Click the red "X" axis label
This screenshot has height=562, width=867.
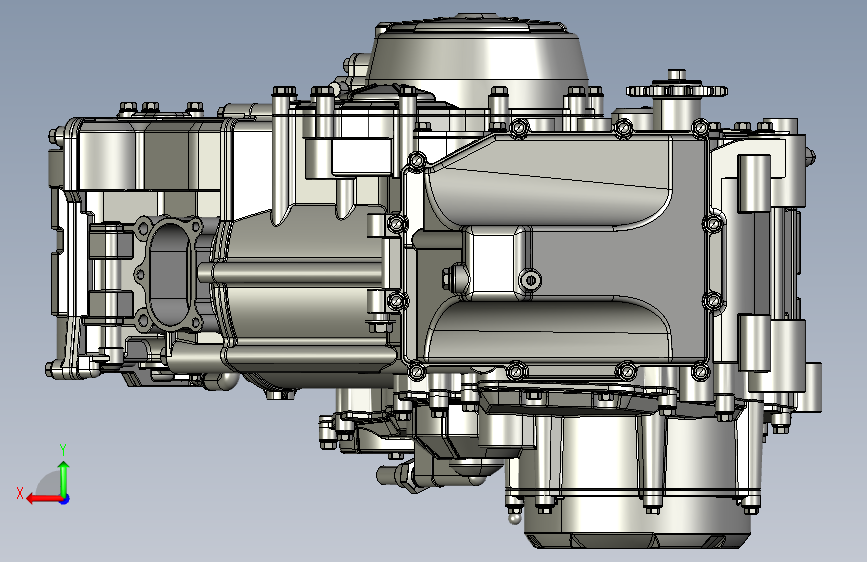coord(20,493)
